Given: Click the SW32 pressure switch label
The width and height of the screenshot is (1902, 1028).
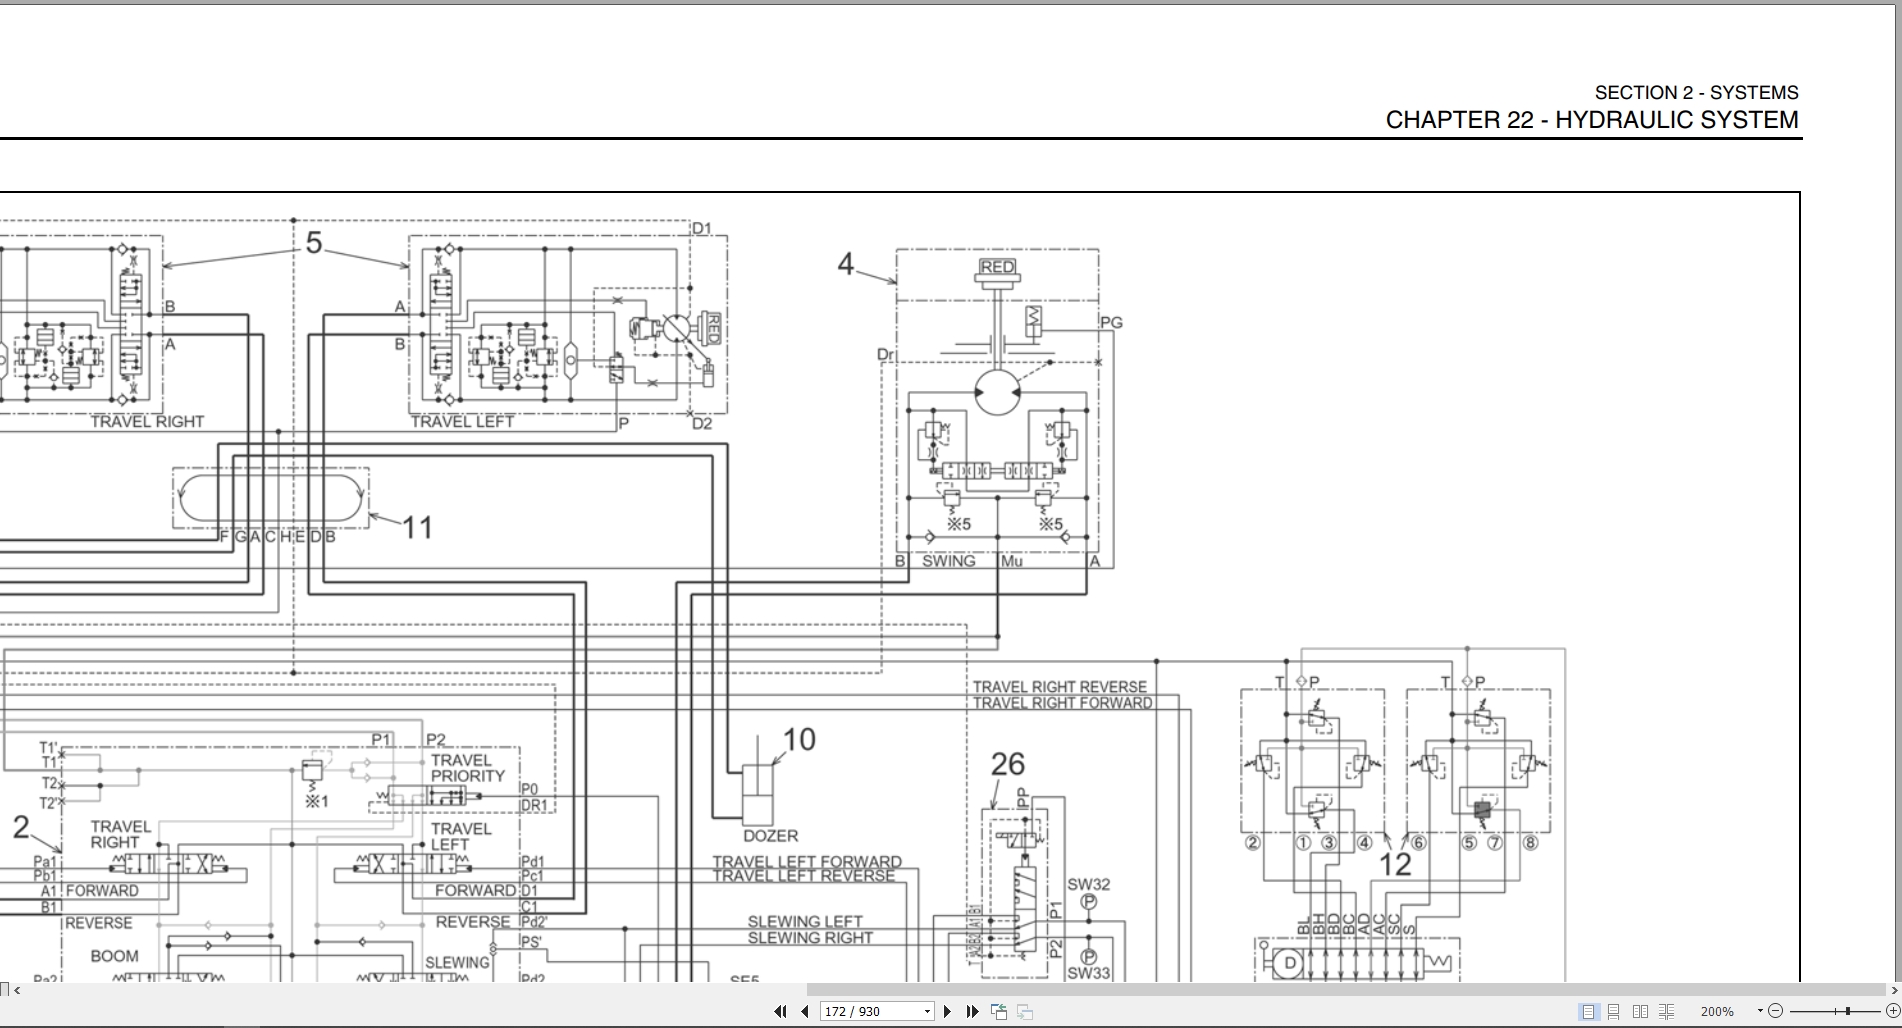Looking at the screenshot, I should pyautogui.click(x=1088, y=884).
